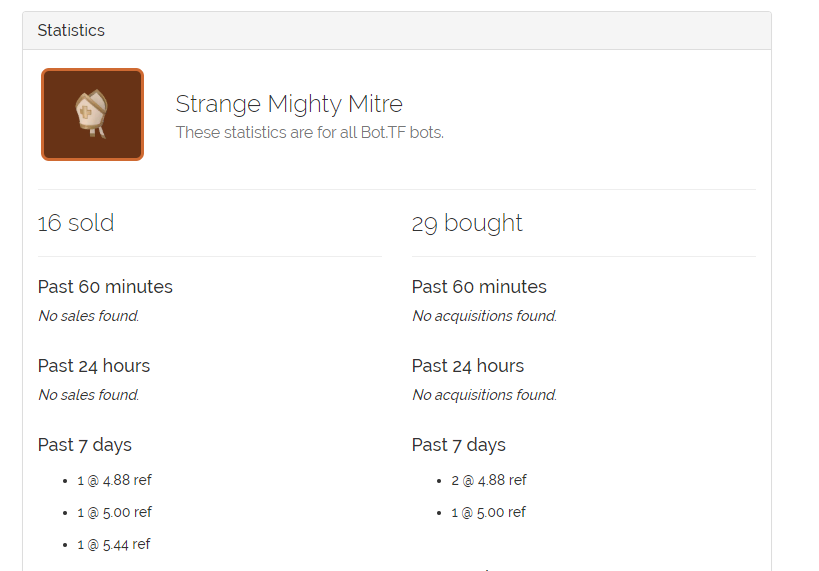Click "No sales found" under Past 60 minutes
This screenshot has width=819, height=571.
pyautogui.click(x=88, y=316)
